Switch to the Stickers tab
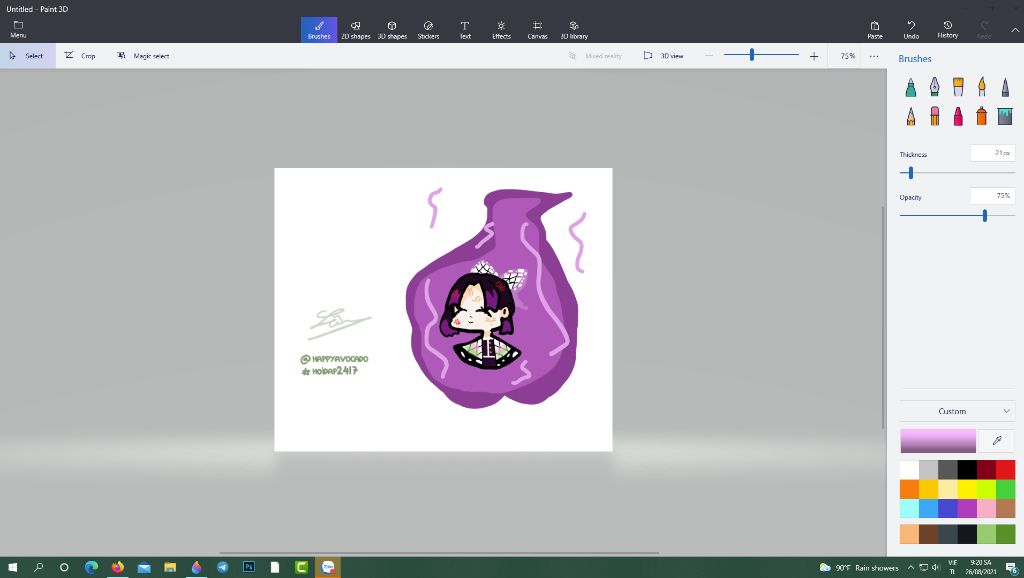 click(428, 29)
